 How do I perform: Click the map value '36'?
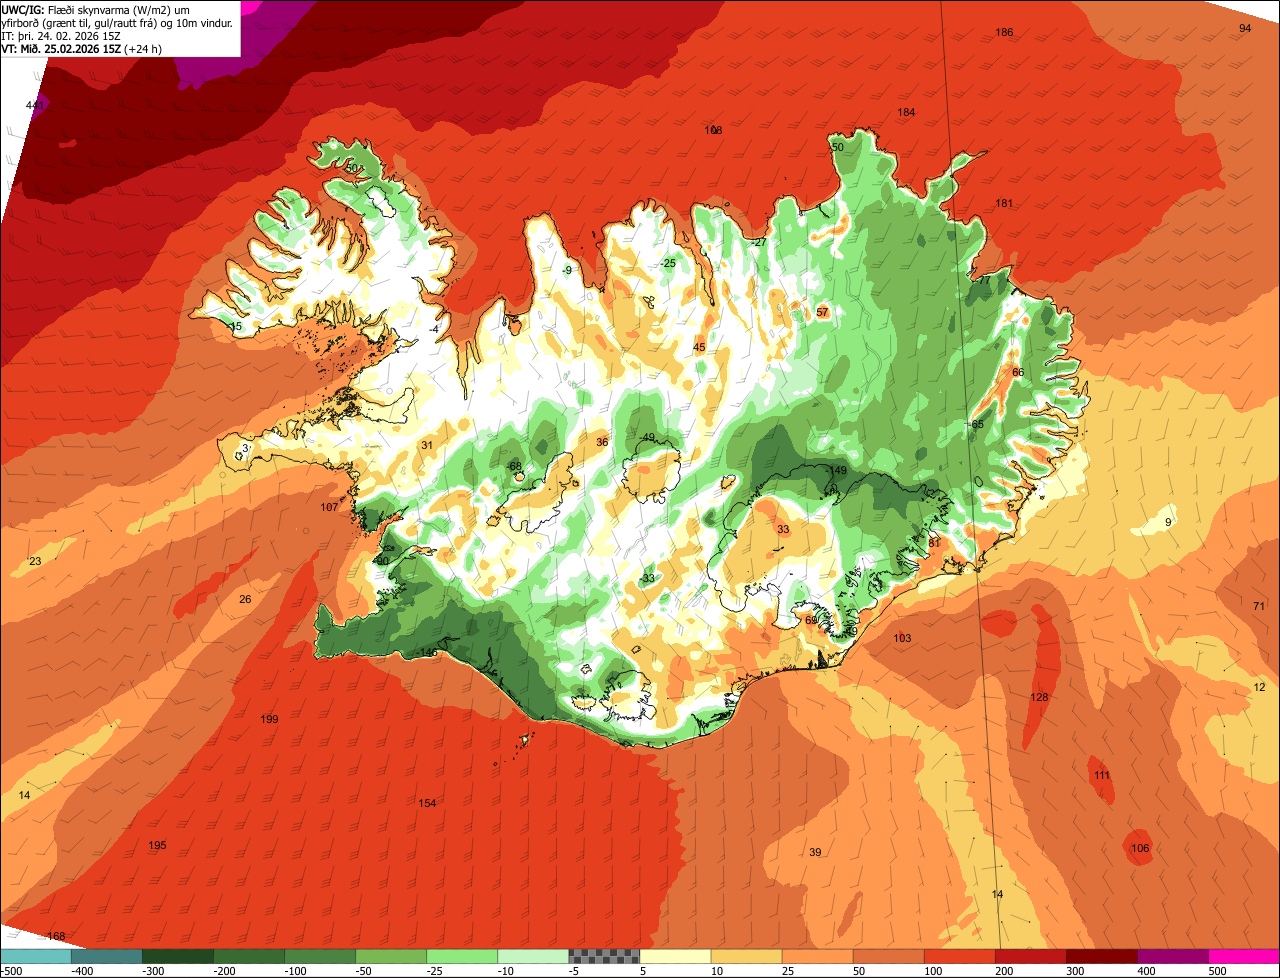[602, 442]
